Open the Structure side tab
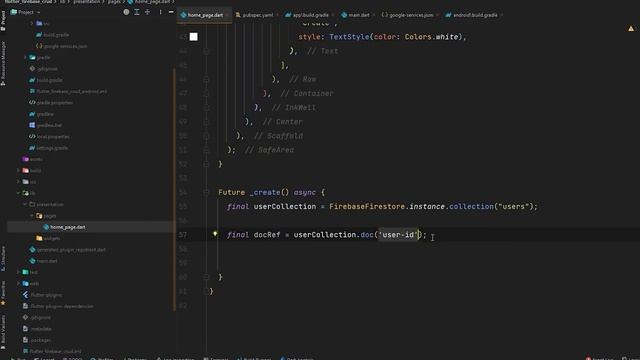Screen dimensions: 640x360 pos(3,258)
